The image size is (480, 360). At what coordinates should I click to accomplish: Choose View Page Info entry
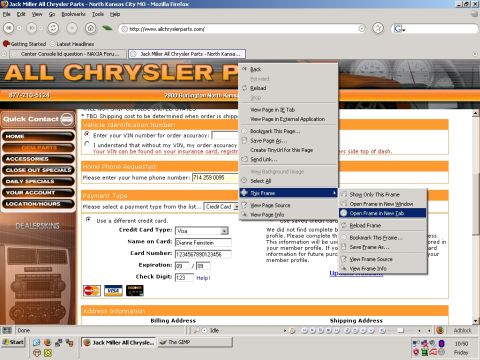(x=288, y=215)
